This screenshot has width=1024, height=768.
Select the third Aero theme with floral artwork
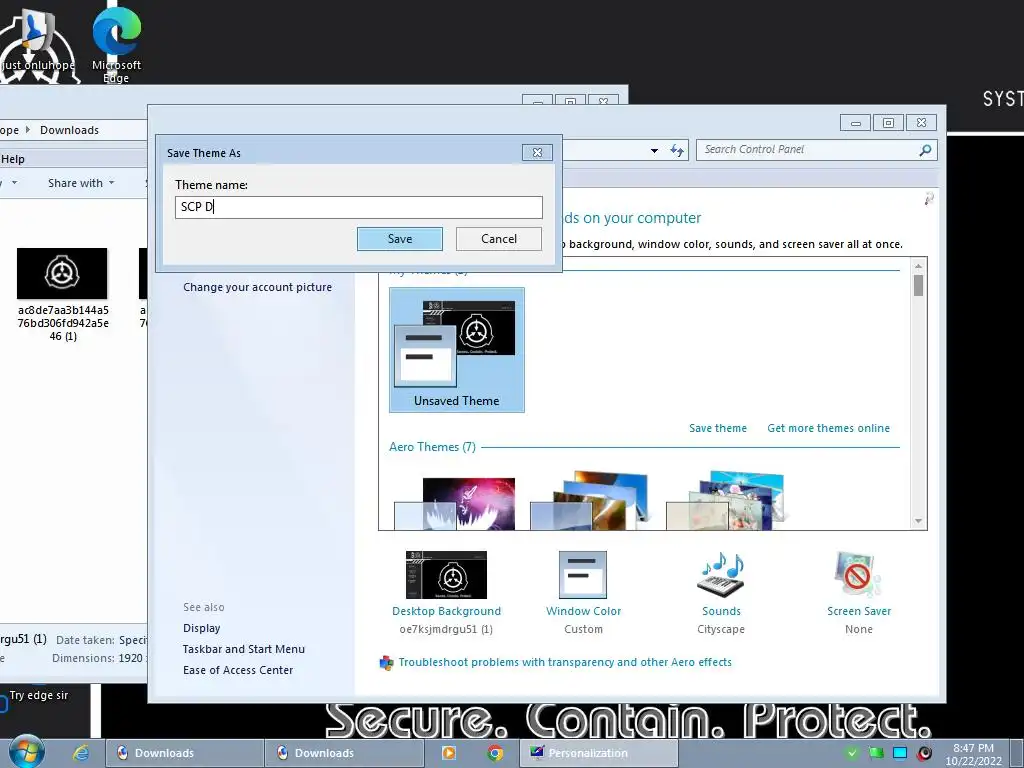[x=725, y=502]
